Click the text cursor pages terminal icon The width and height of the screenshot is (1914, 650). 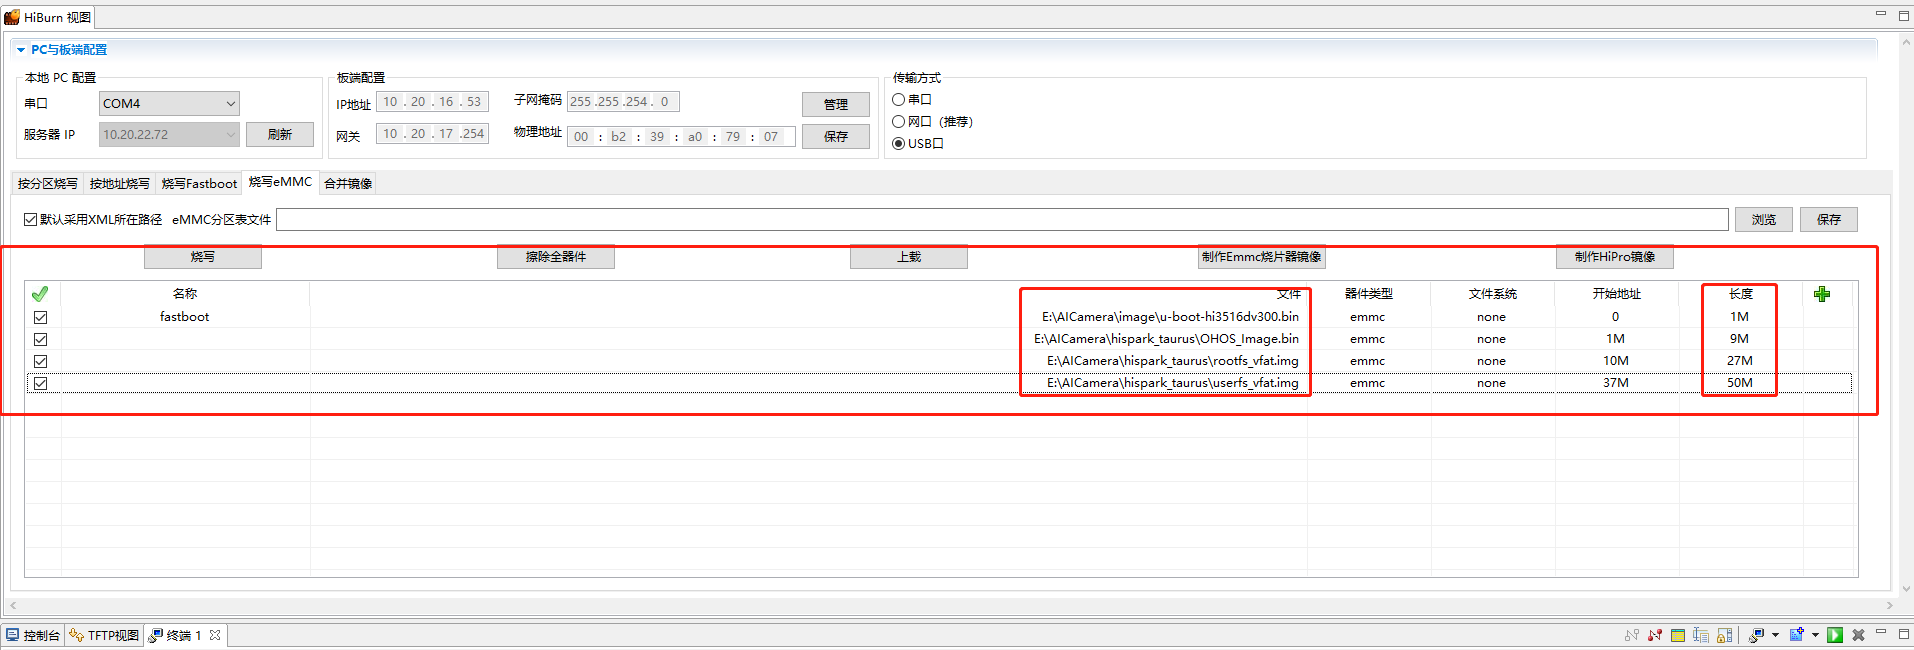point(1701,635)
